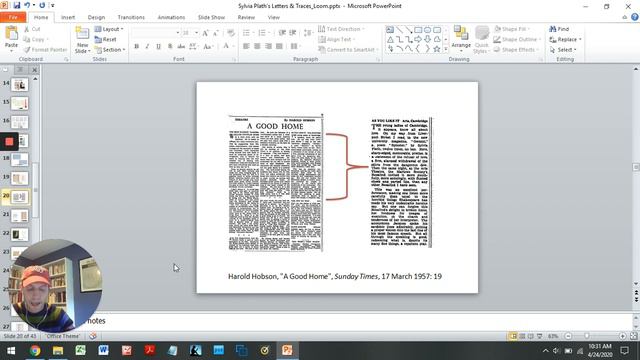
Task: Click the zoom in plus button
Action: (x=622, y=336)
